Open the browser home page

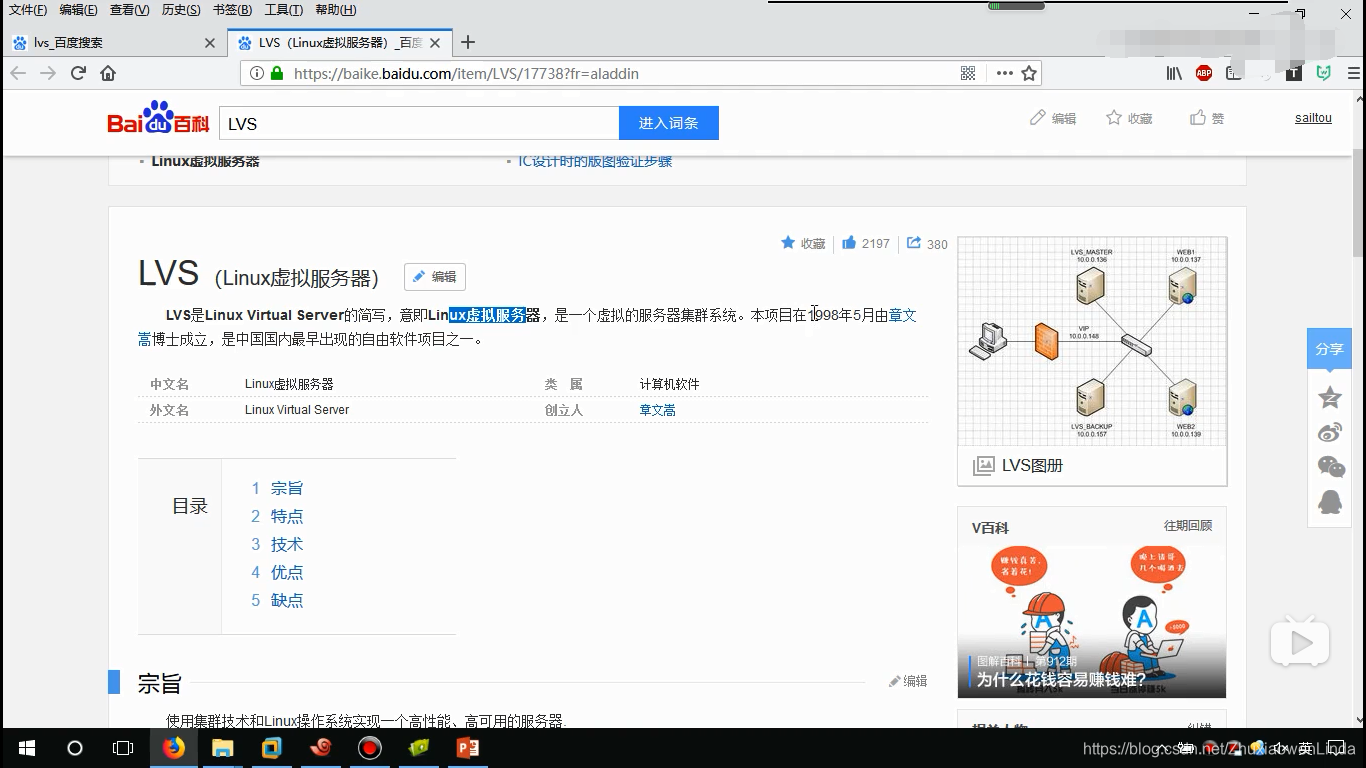[108, 73]
